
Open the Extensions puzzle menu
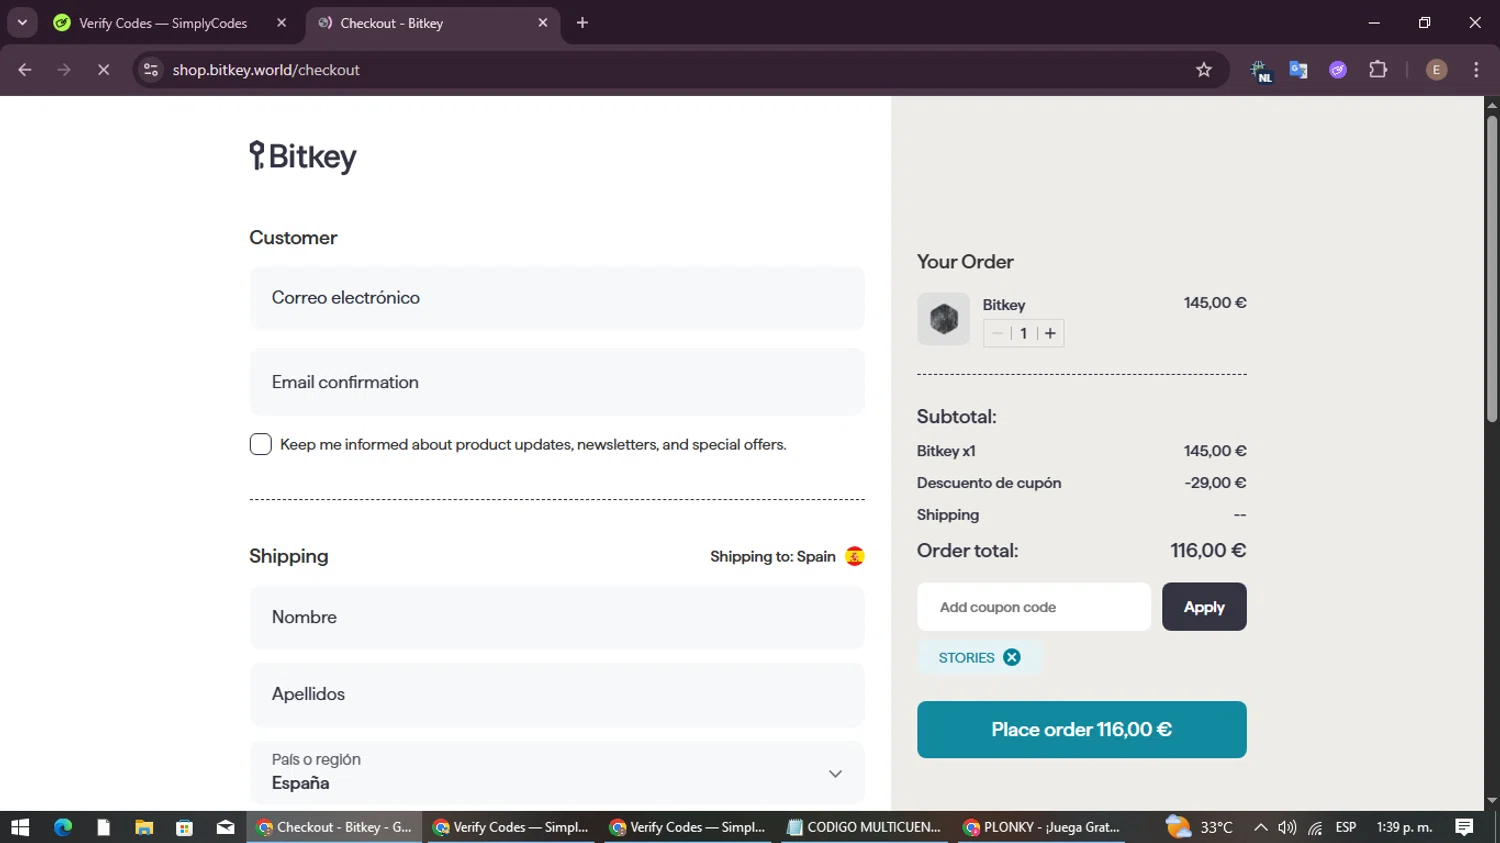1378,70
